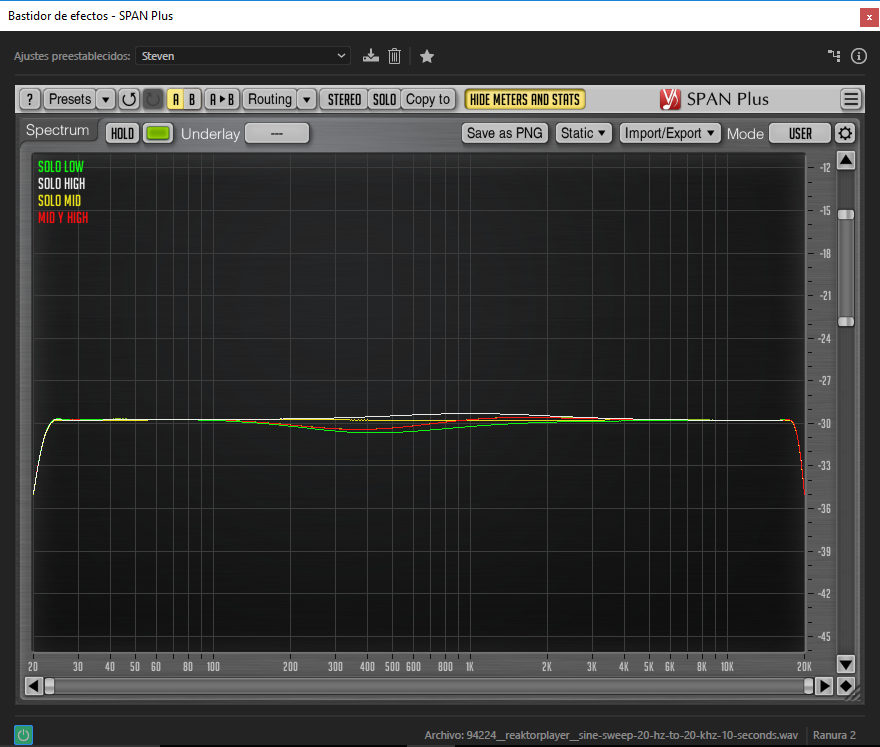
Task: Open the help question mark button
Action: (x=30, y=99)
